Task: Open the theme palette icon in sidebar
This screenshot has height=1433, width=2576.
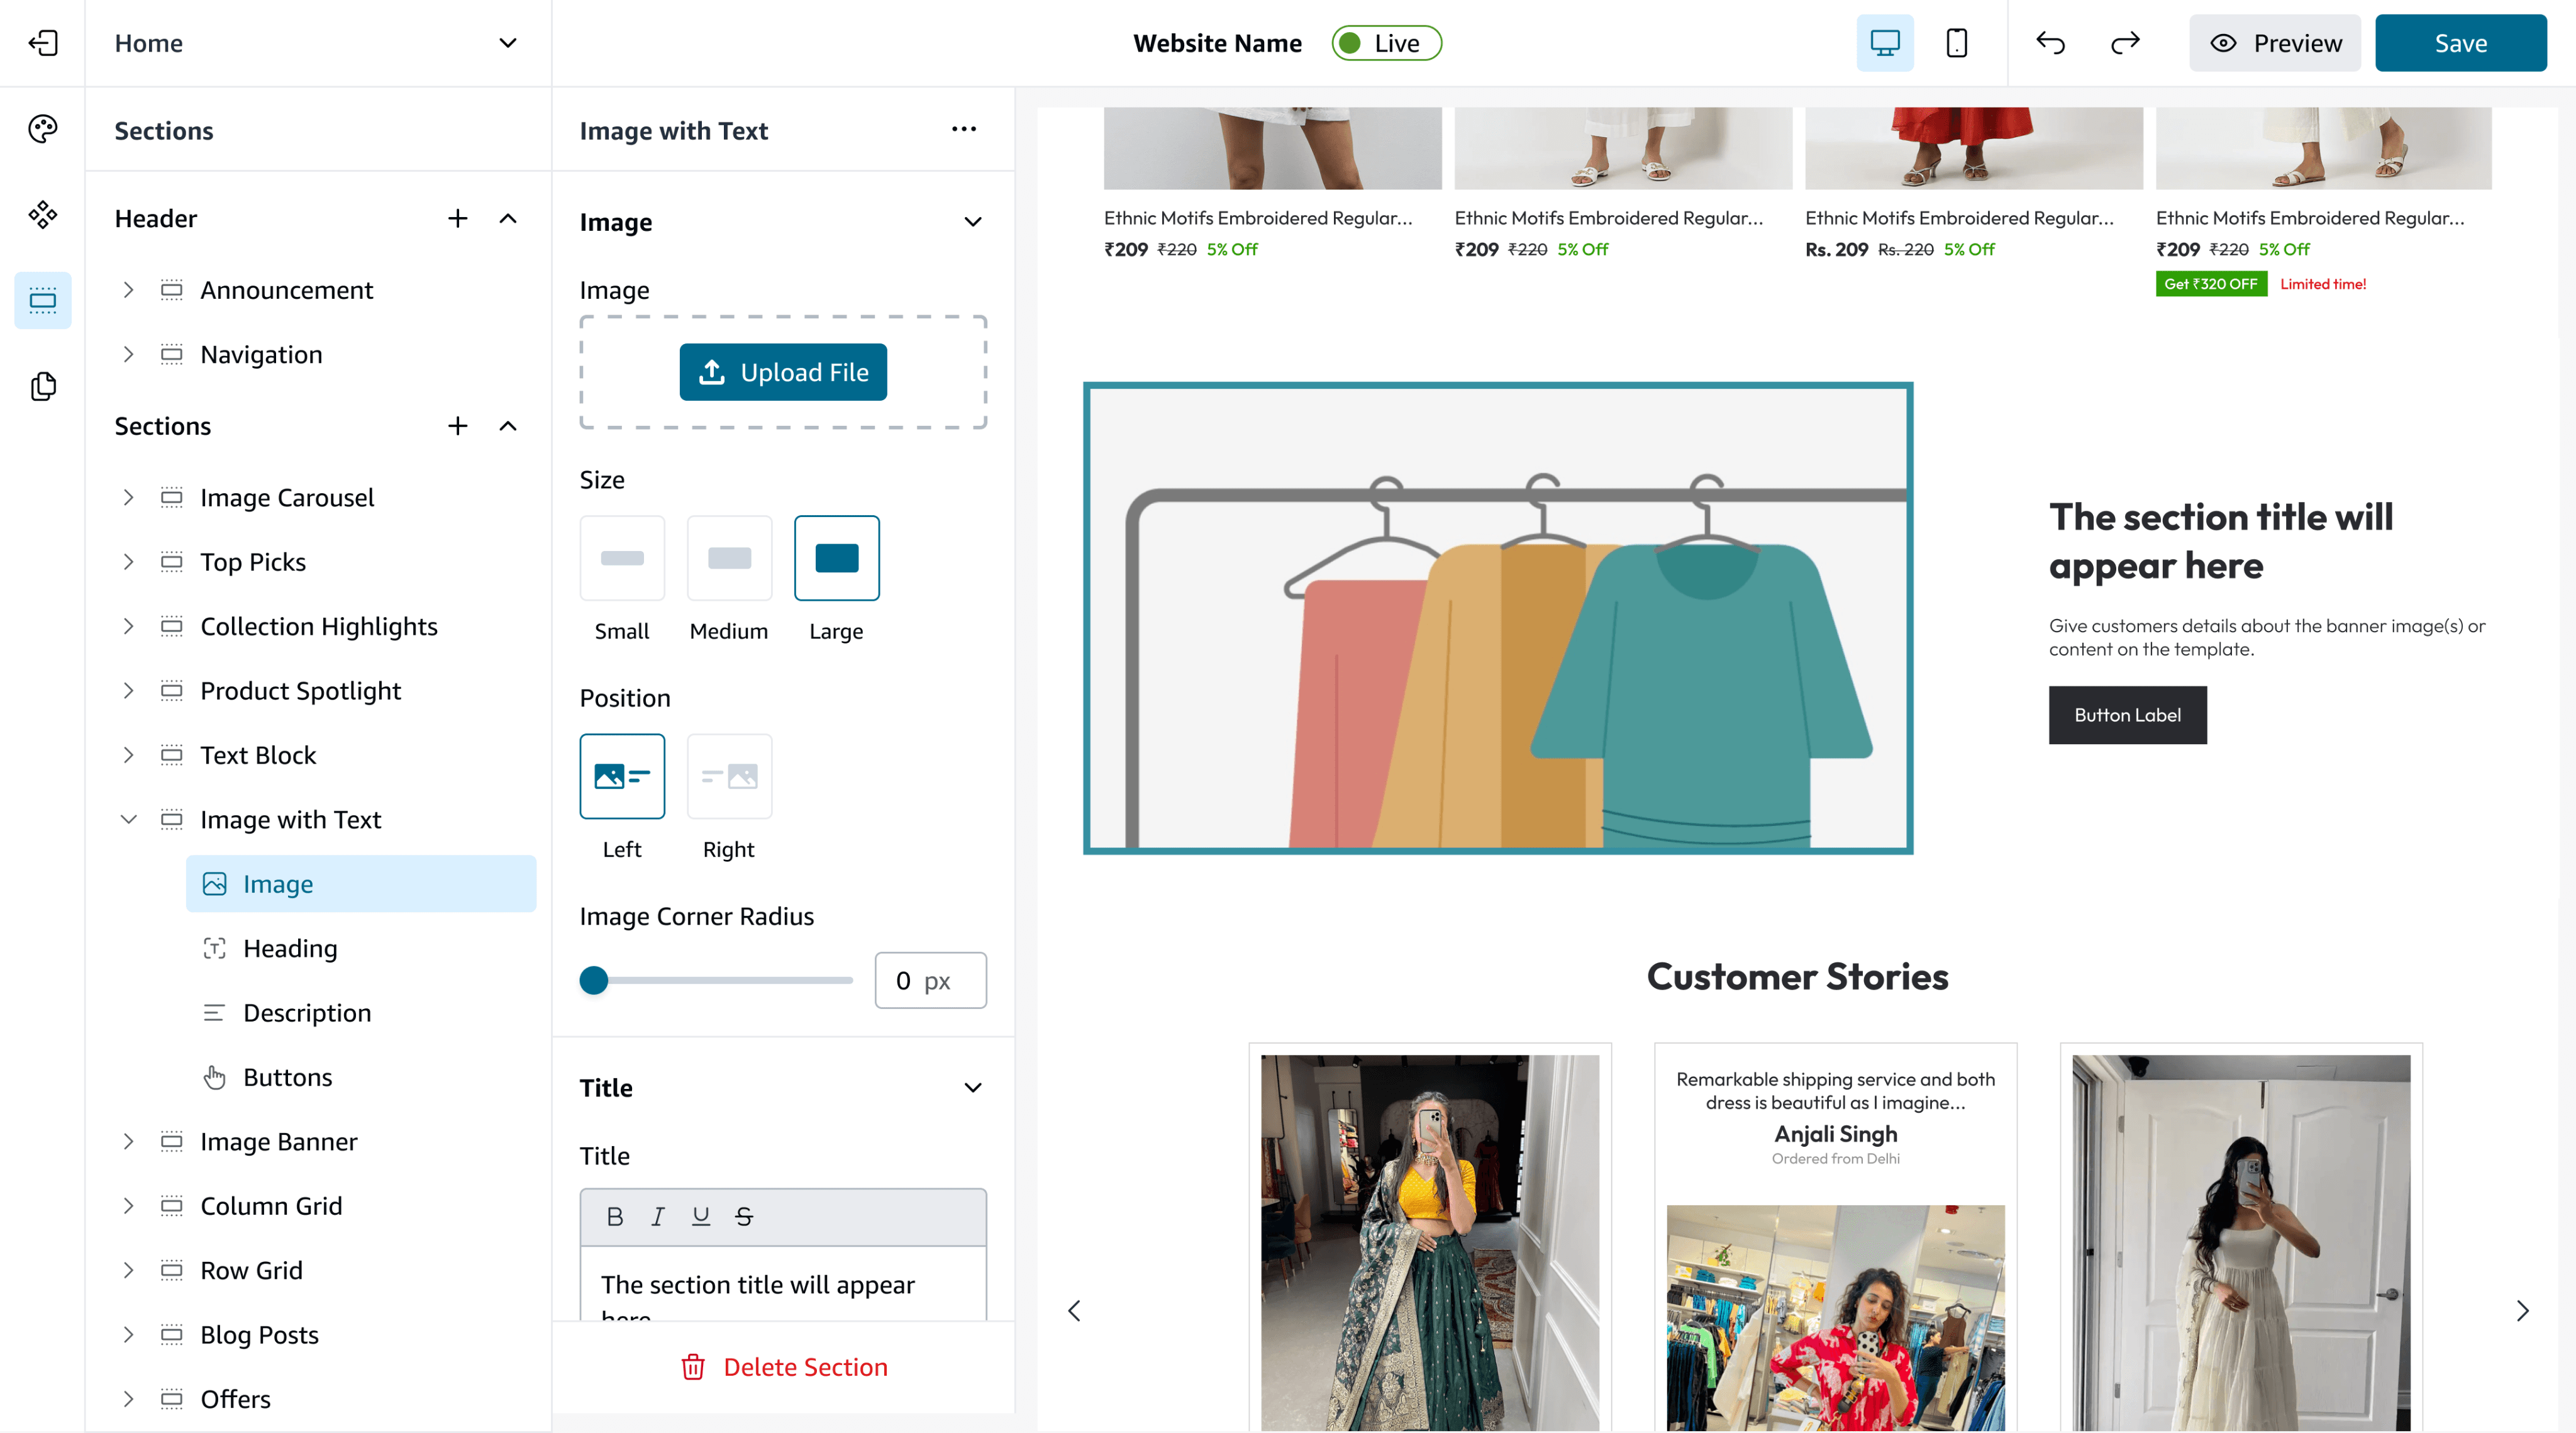Action: click(x=42, y=129)
